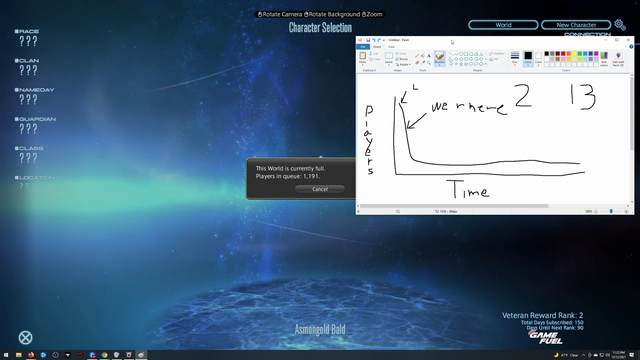The image size is (640, 360).
Task: Pick the orange color swatch in palette
Action: 569,53
